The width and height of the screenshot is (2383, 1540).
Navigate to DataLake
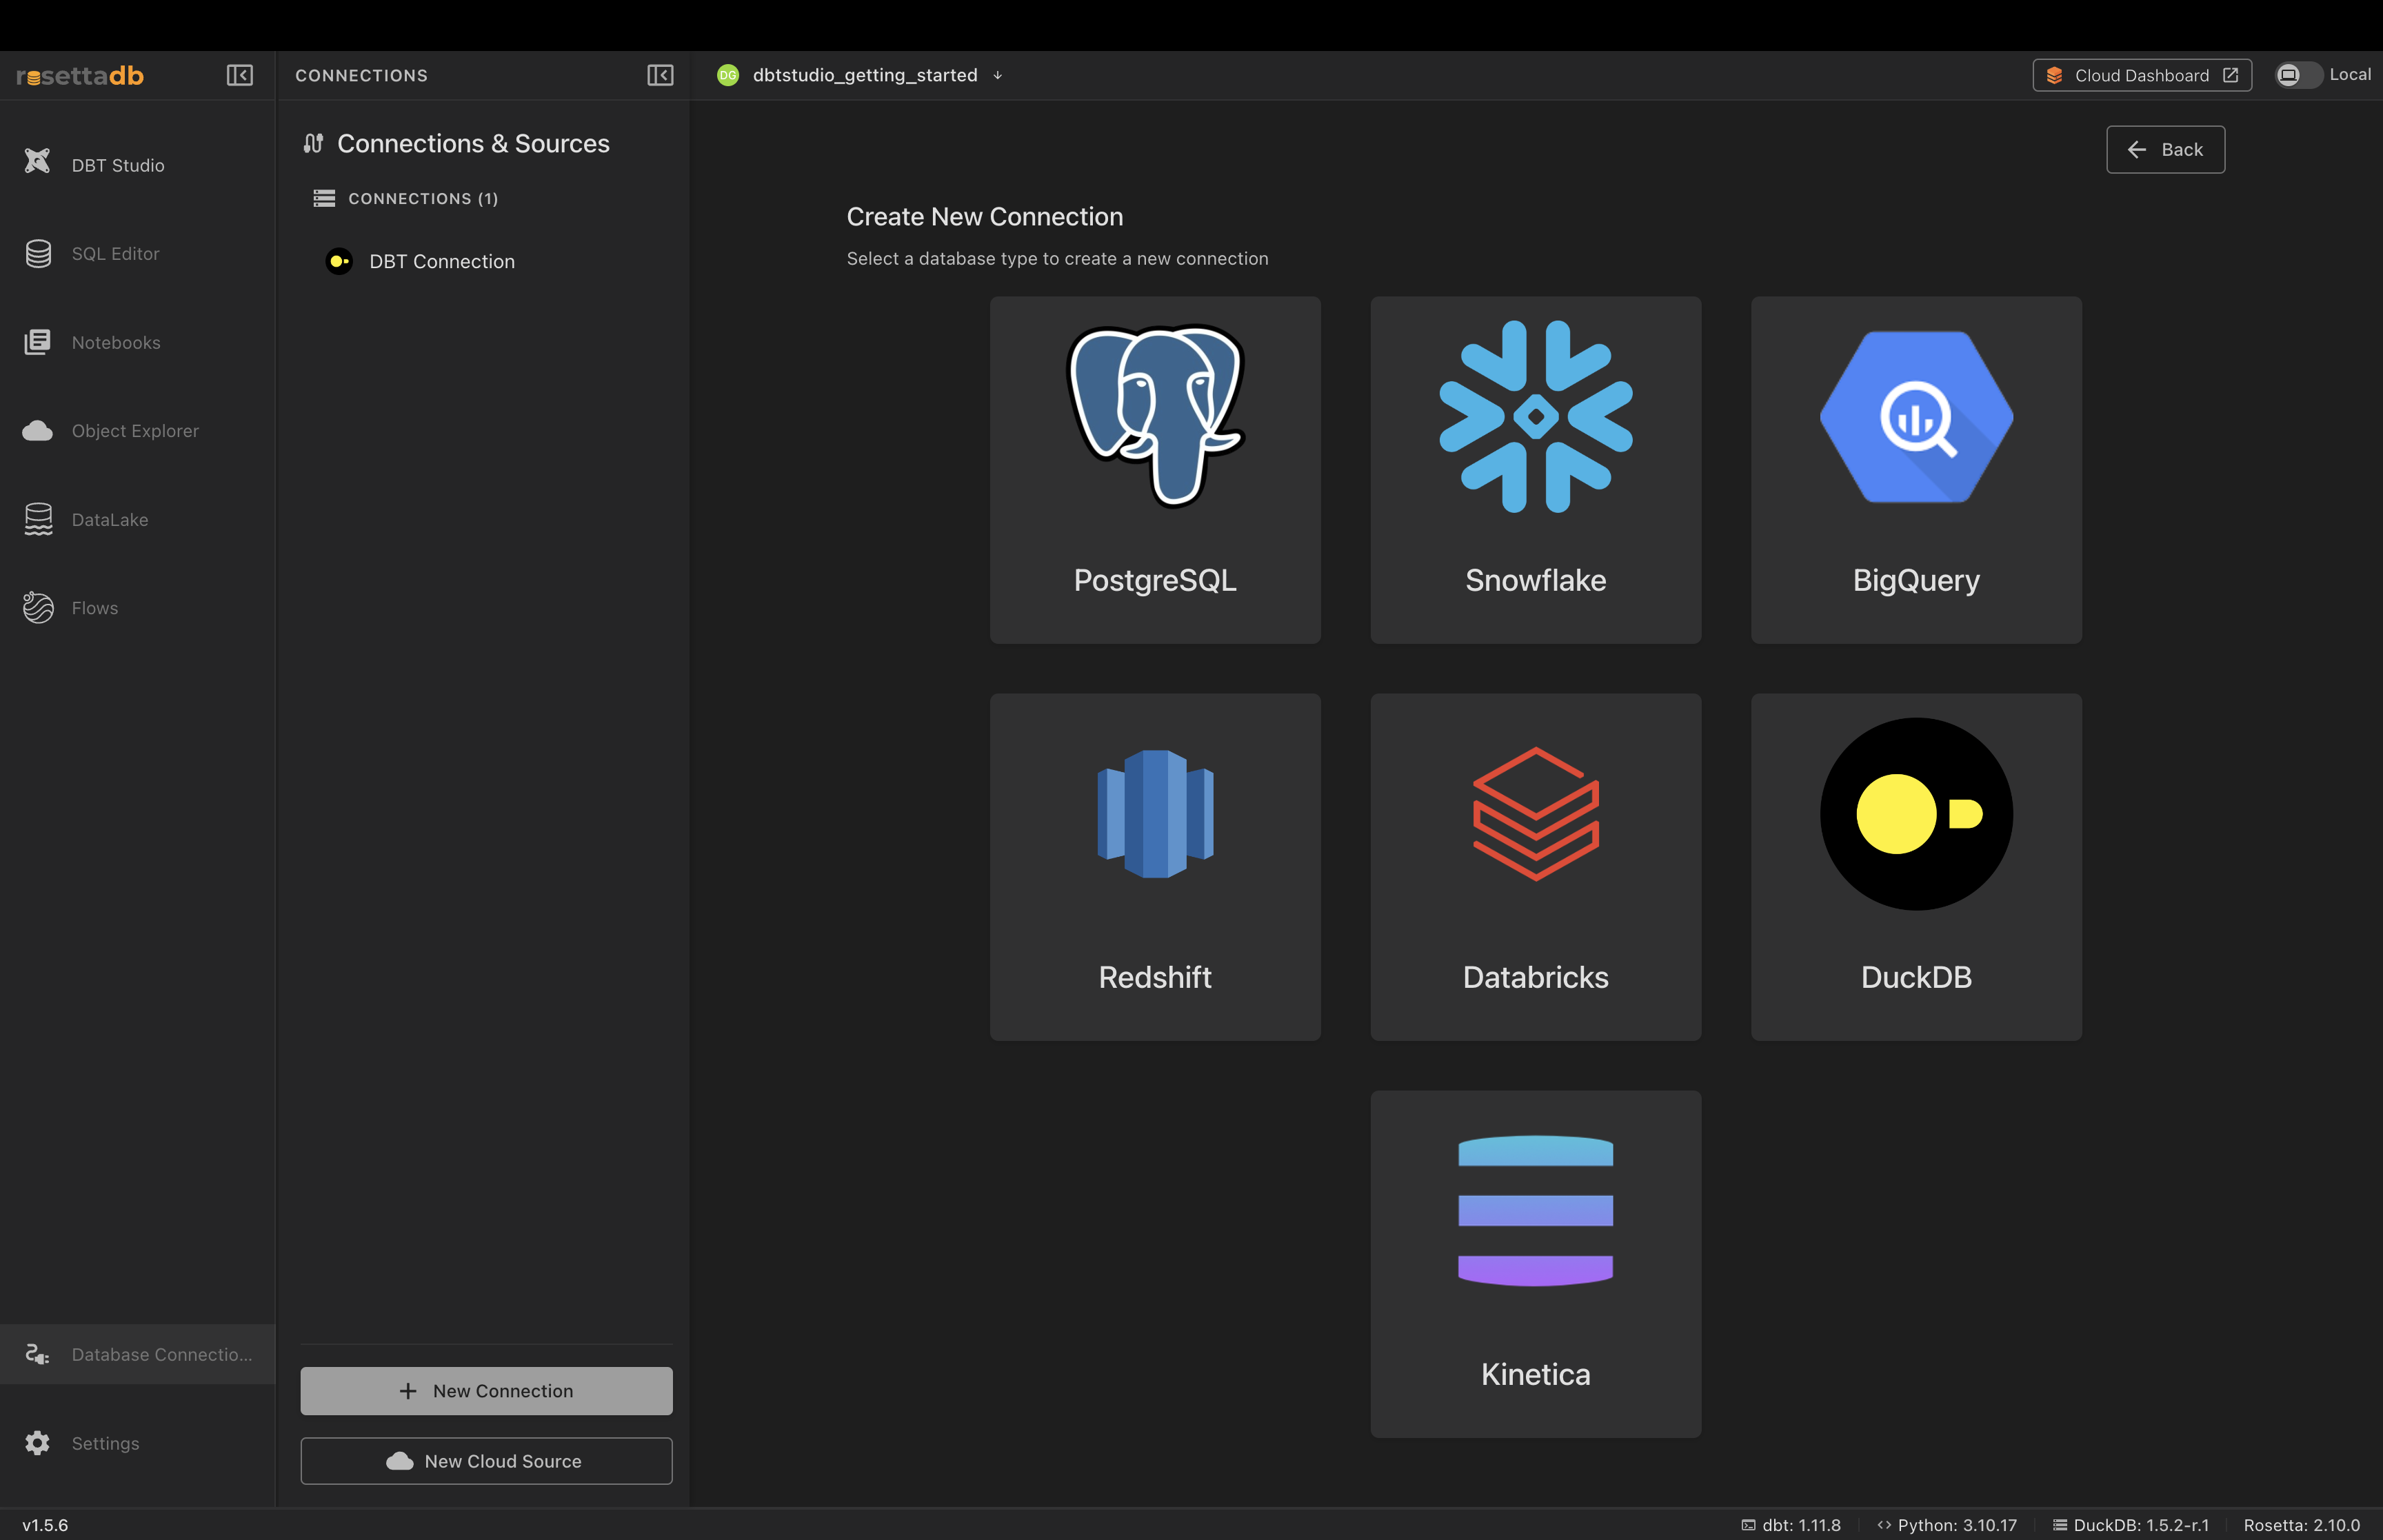pos(137,520)
